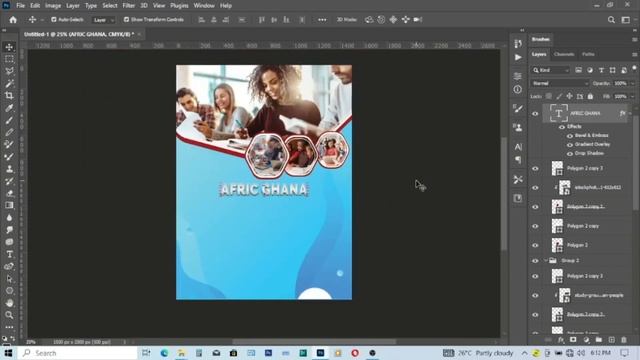Select the Eraser tool

[x=9, y=193]
